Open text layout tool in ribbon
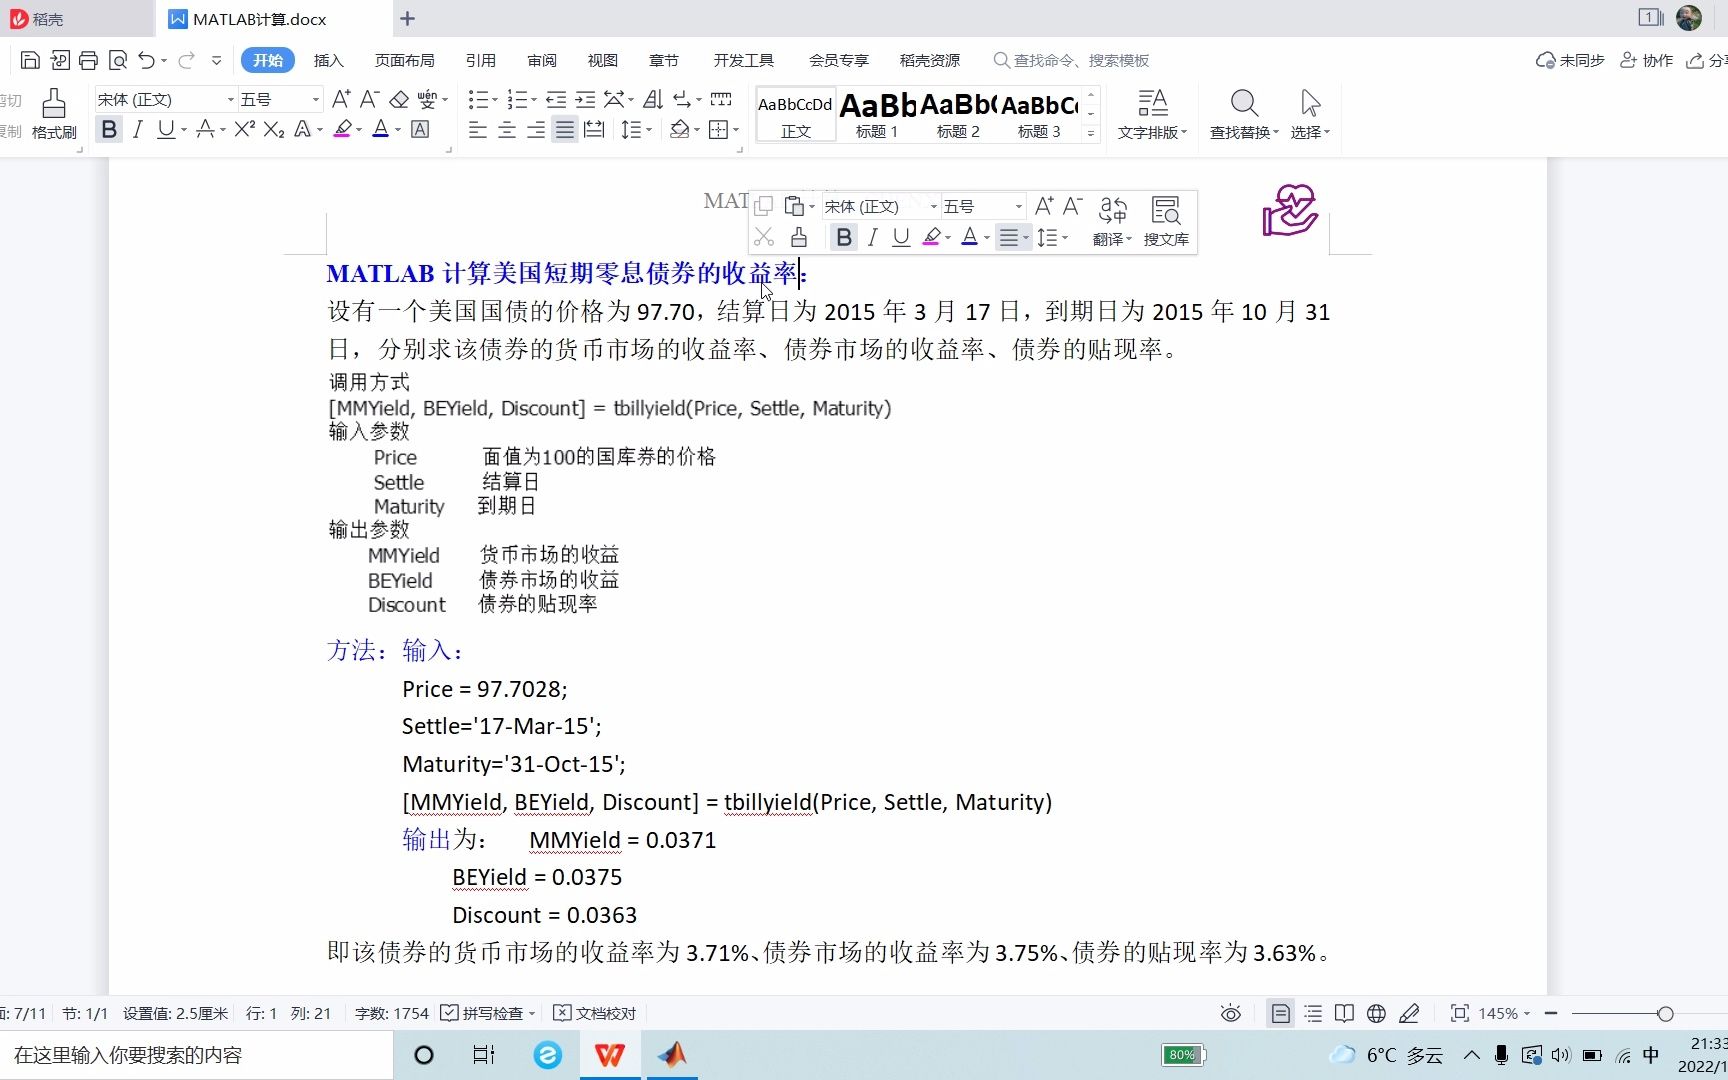This screenshot has height=1080, width=1728. coord(1152,115)
